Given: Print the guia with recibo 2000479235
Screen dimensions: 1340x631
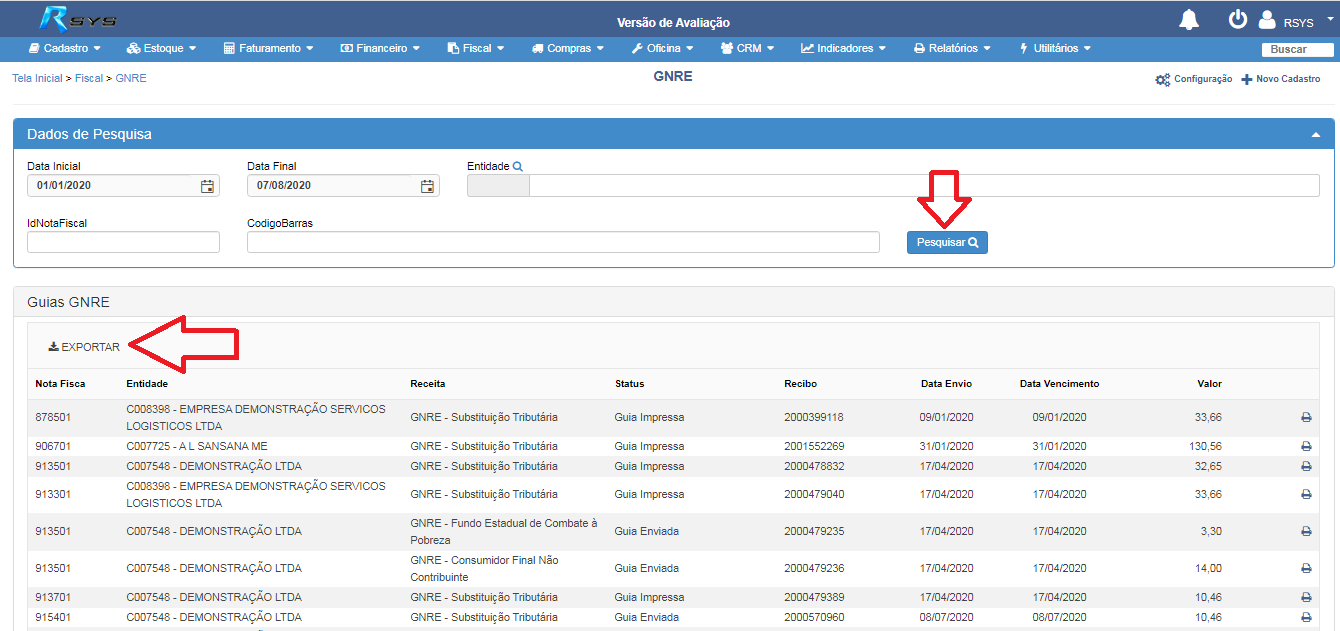Looking at the screenshot, I should point(1306,531).
